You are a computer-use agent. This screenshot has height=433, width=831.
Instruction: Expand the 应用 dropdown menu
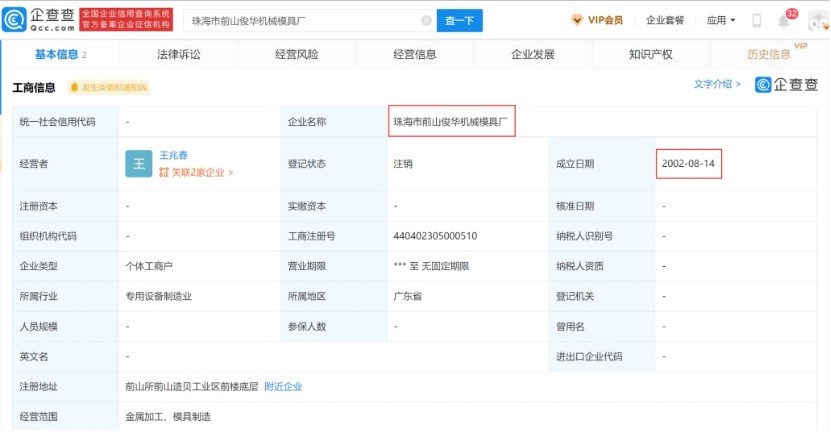(x=721, y=20)
